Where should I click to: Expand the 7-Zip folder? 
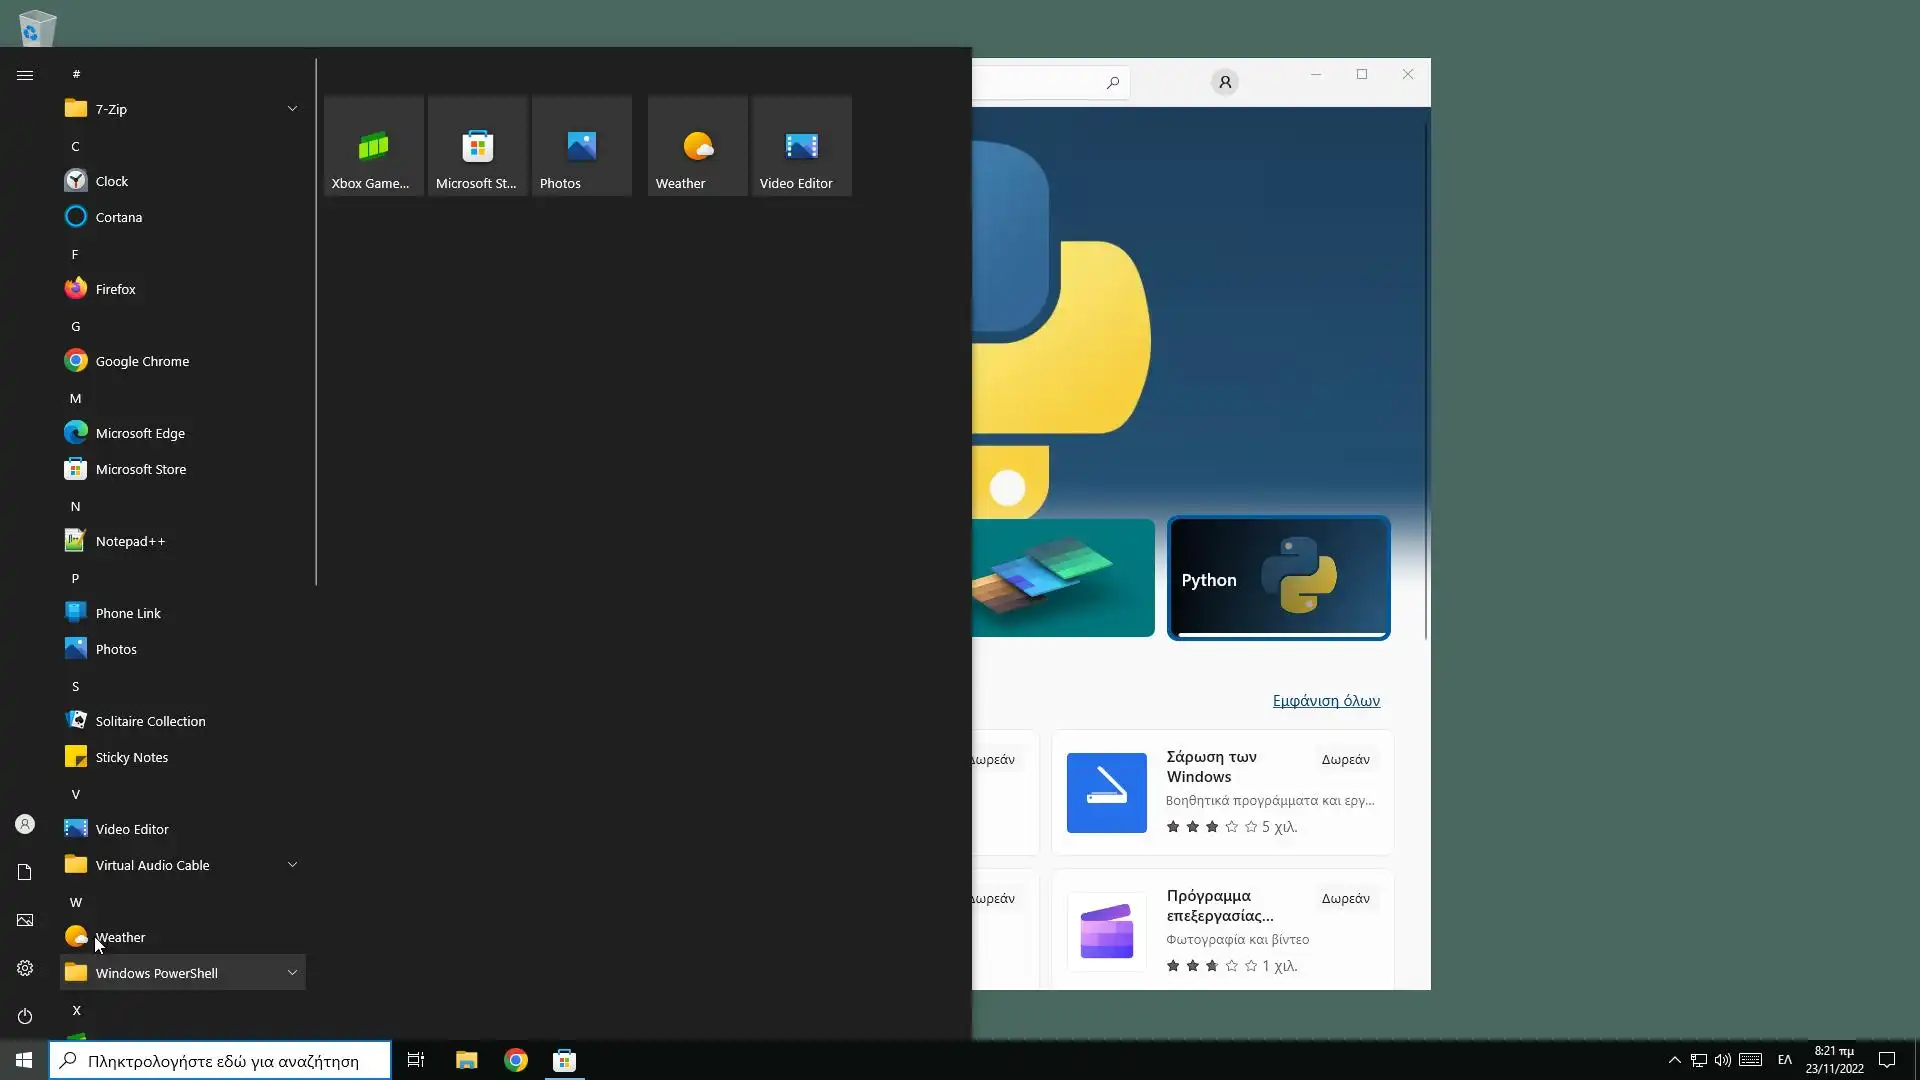(292, 109)
